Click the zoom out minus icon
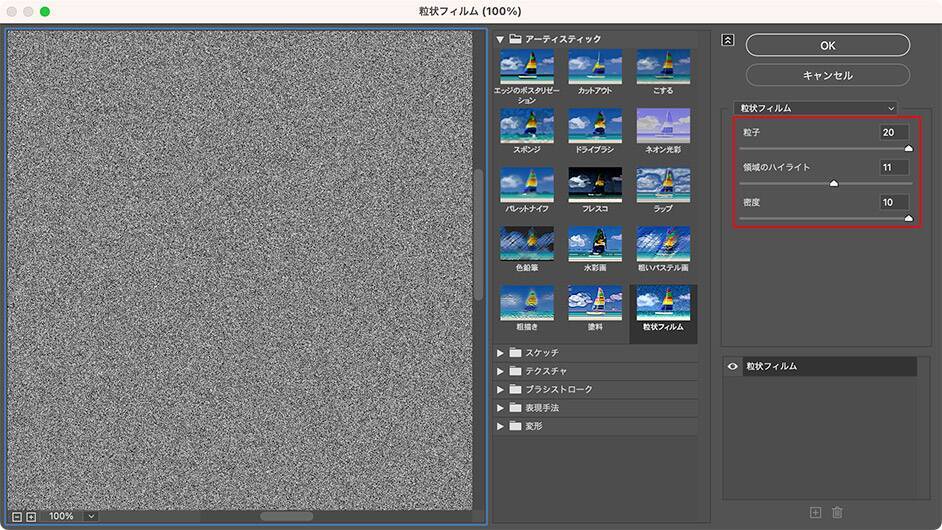This screenshot has width=942, height=530. [18, 516]
